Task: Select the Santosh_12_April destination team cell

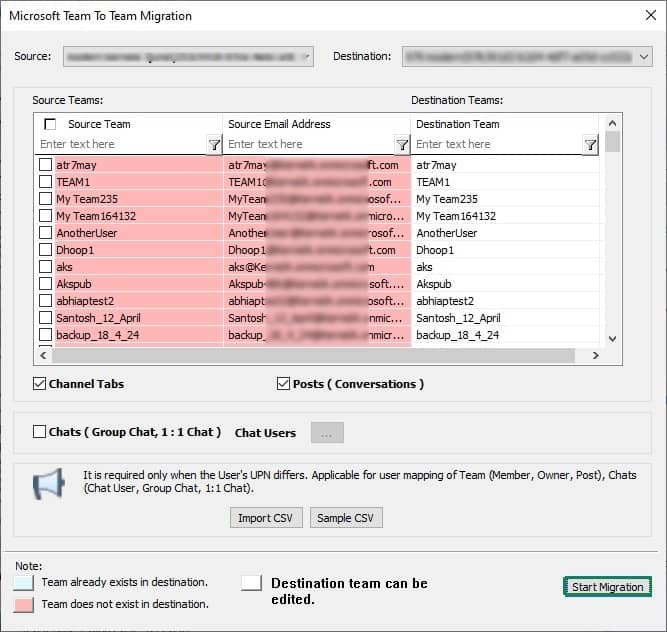Action: [505, 318]
